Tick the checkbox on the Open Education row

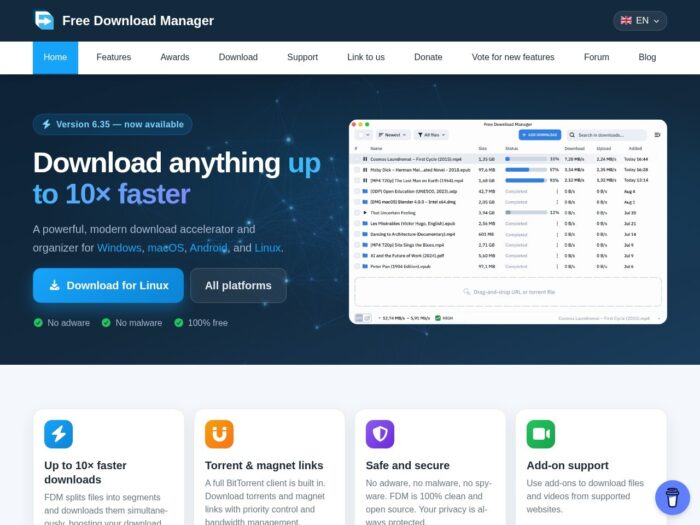tap(357, 191)
